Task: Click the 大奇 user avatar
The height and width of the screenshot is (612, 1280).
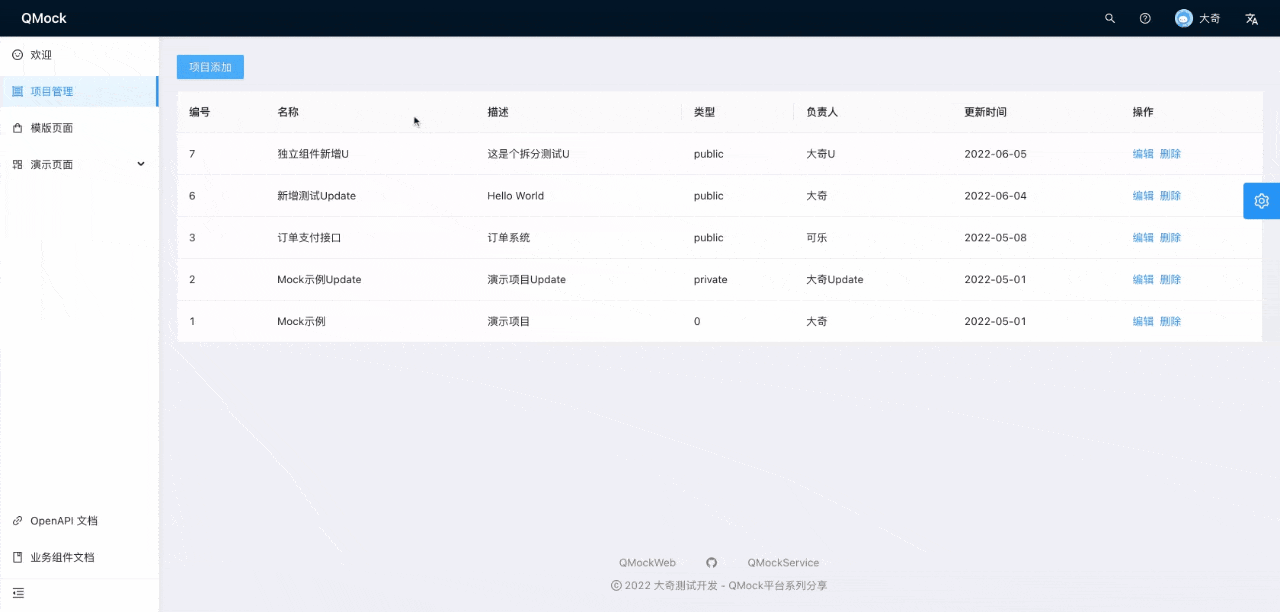Action: [1183, 18]
